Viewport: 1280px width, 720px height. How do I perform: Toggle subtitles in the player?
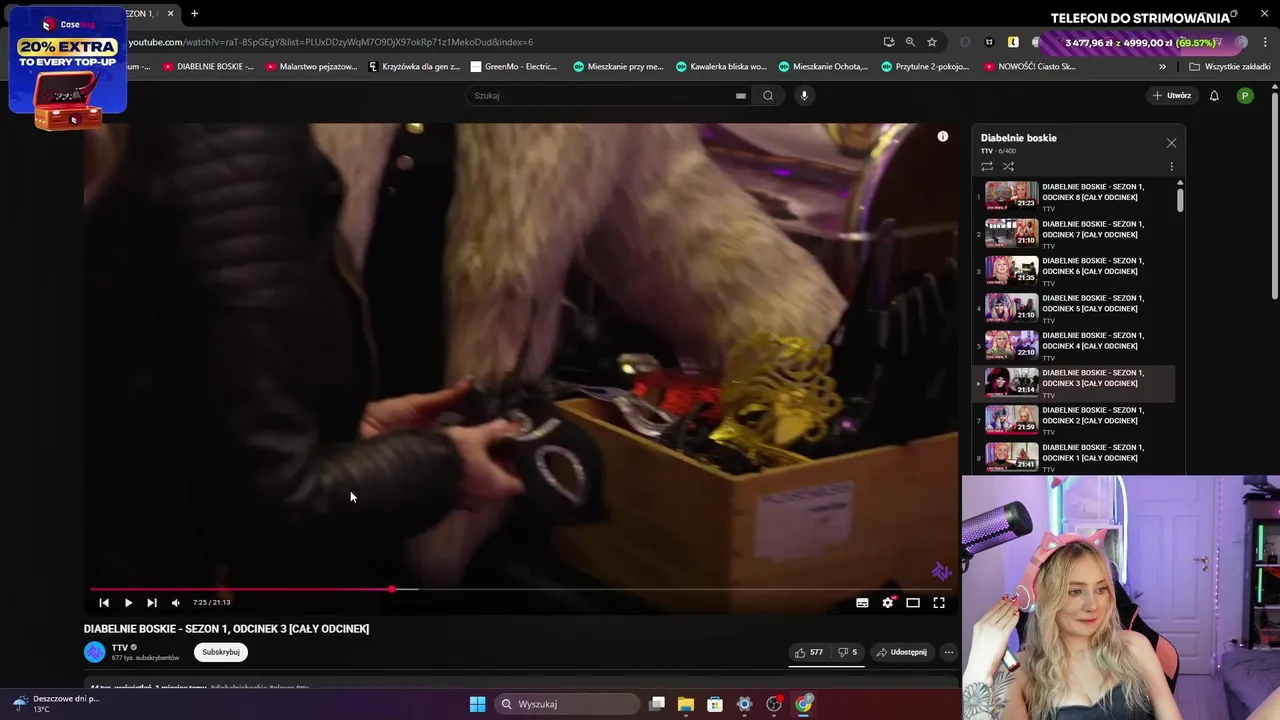tap(862, 603)
